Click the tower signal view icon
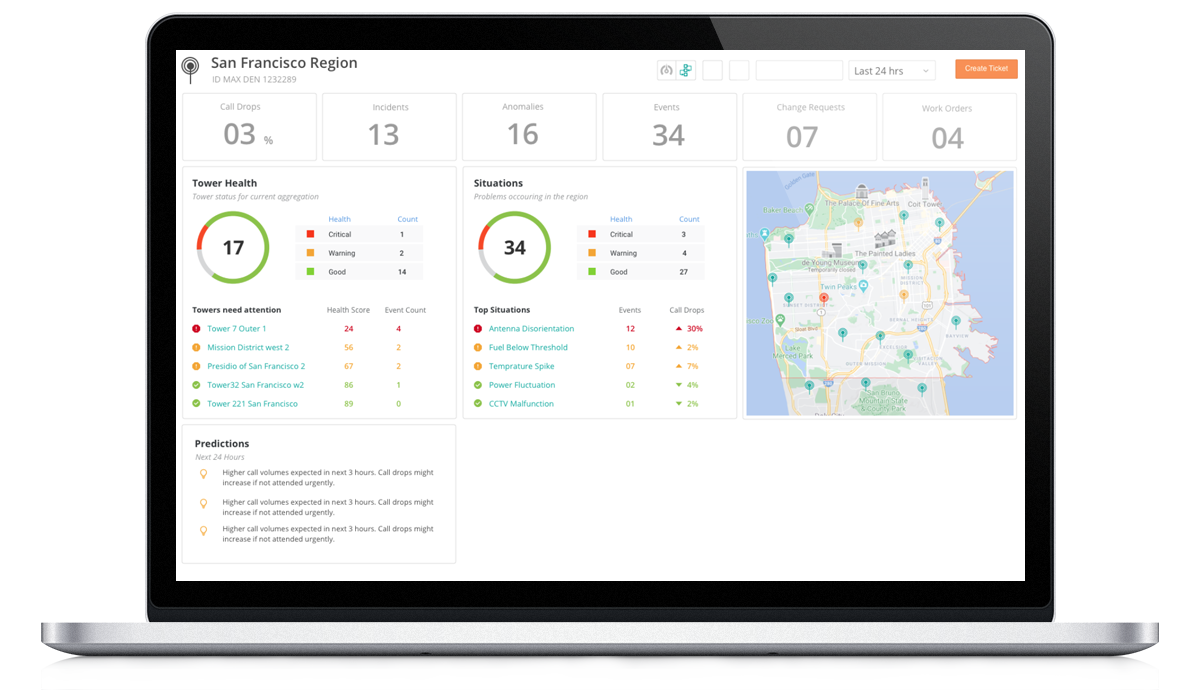 [666, 70]
